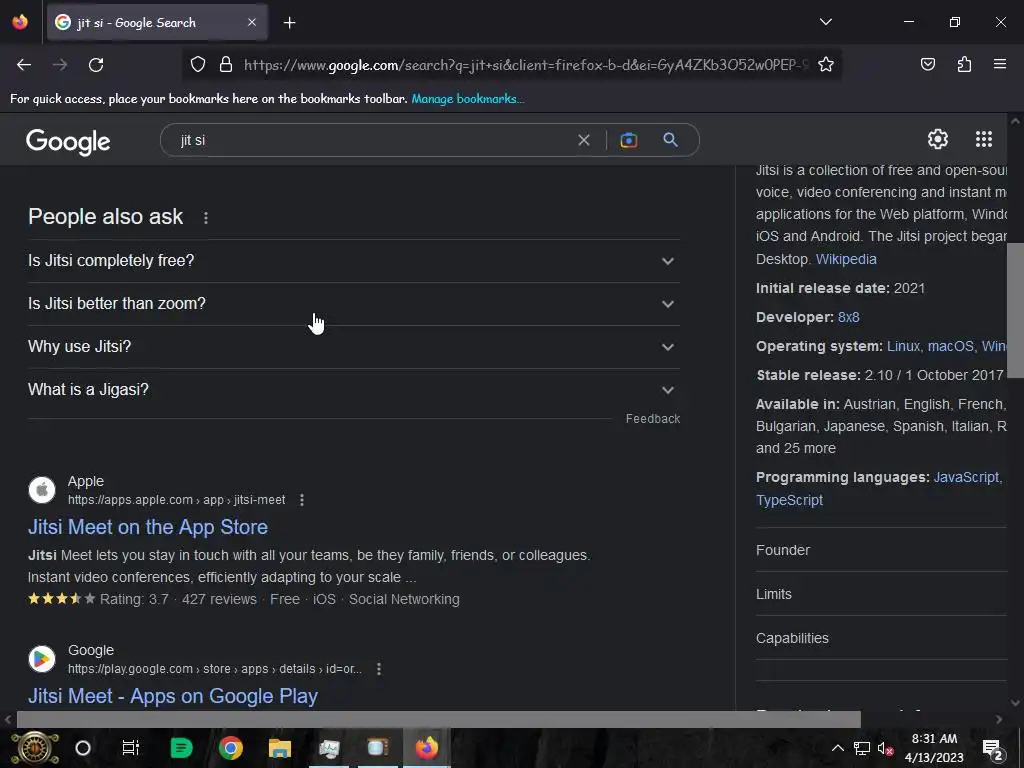
Task: Expand 'Is Jitsi better than zoom?' question
Action: [354, 304]
